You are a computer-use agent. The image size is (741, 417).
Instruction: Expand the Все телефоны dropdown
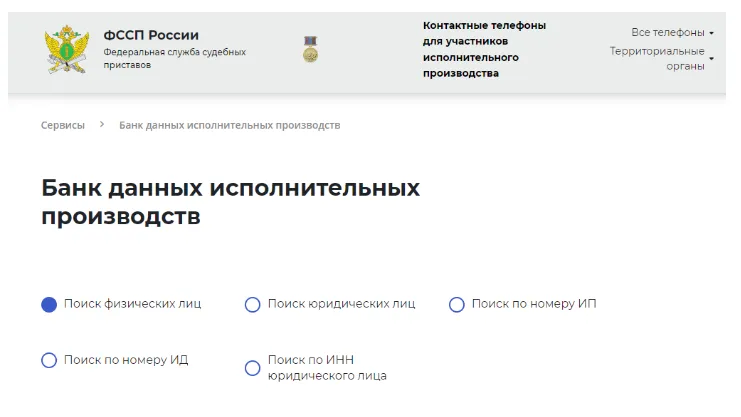coord(668,33)
